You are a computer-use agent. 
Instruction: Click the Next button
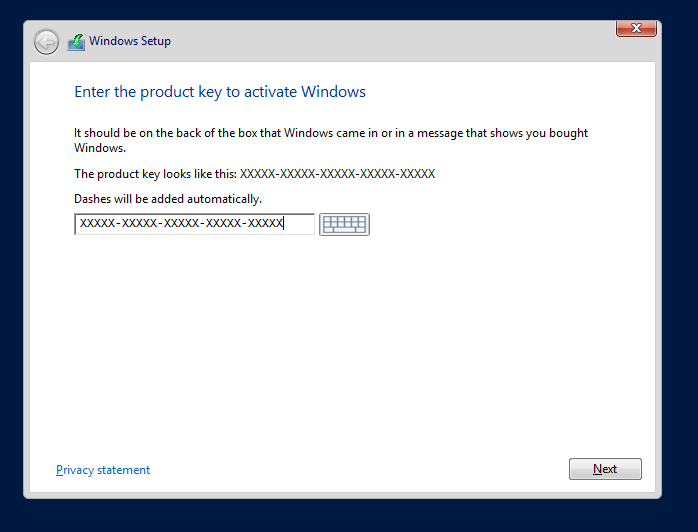coord(605,469)
